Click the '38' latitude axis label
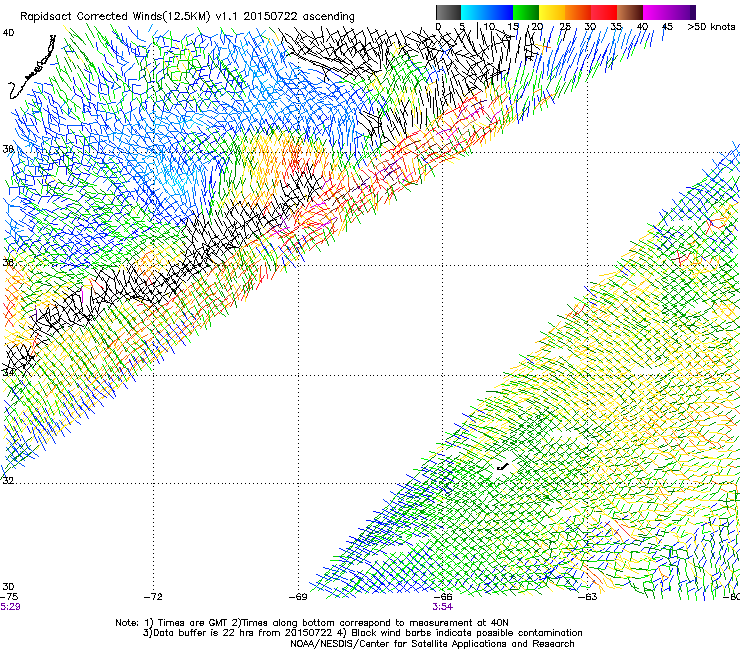Image resolution: width=740 pixels, height=650 pixels. point(8,149)
